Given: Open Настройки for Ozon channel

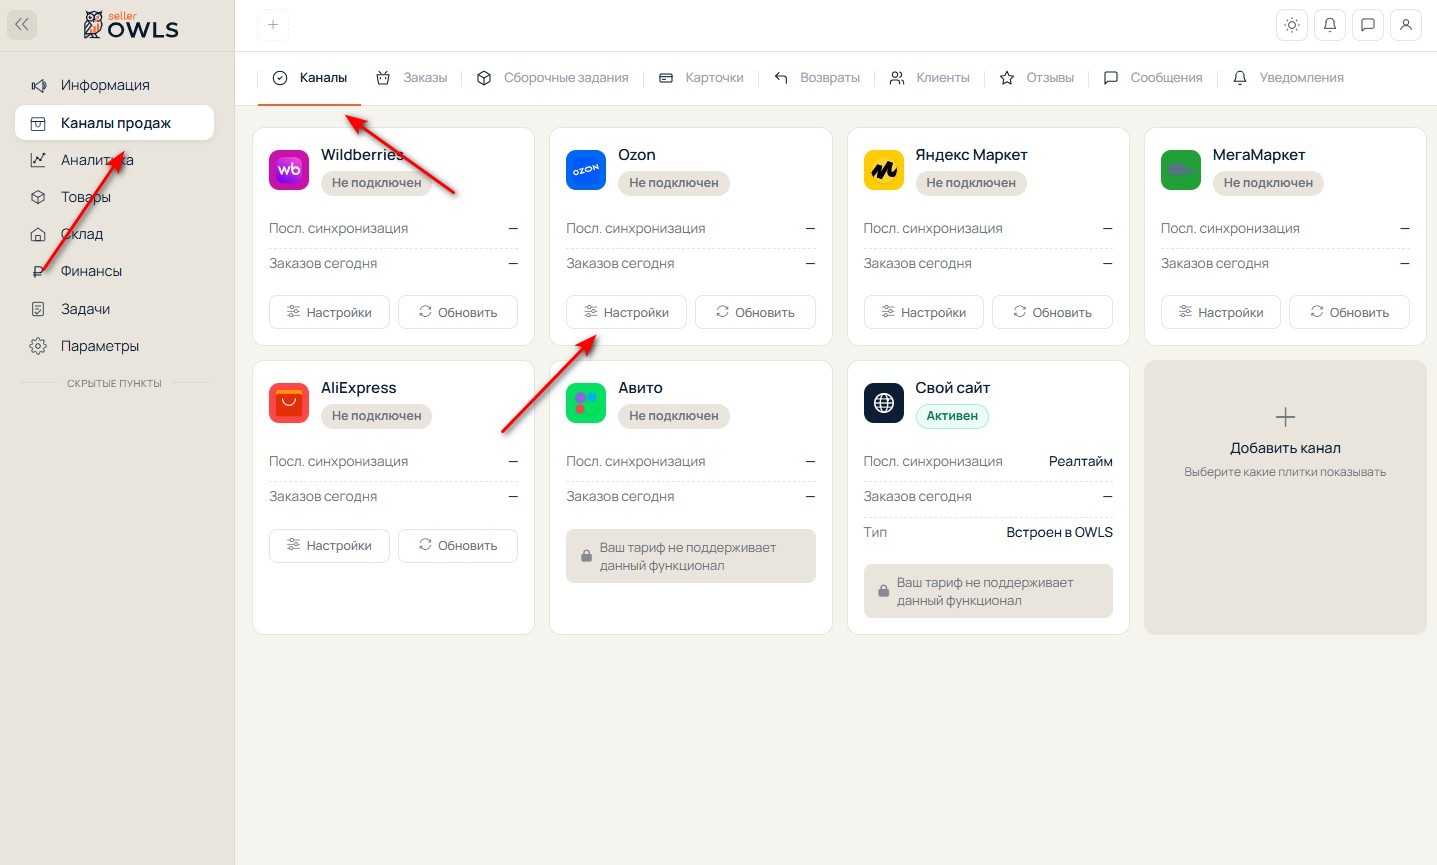Looking at the screenshot, I should pos(626,312).
